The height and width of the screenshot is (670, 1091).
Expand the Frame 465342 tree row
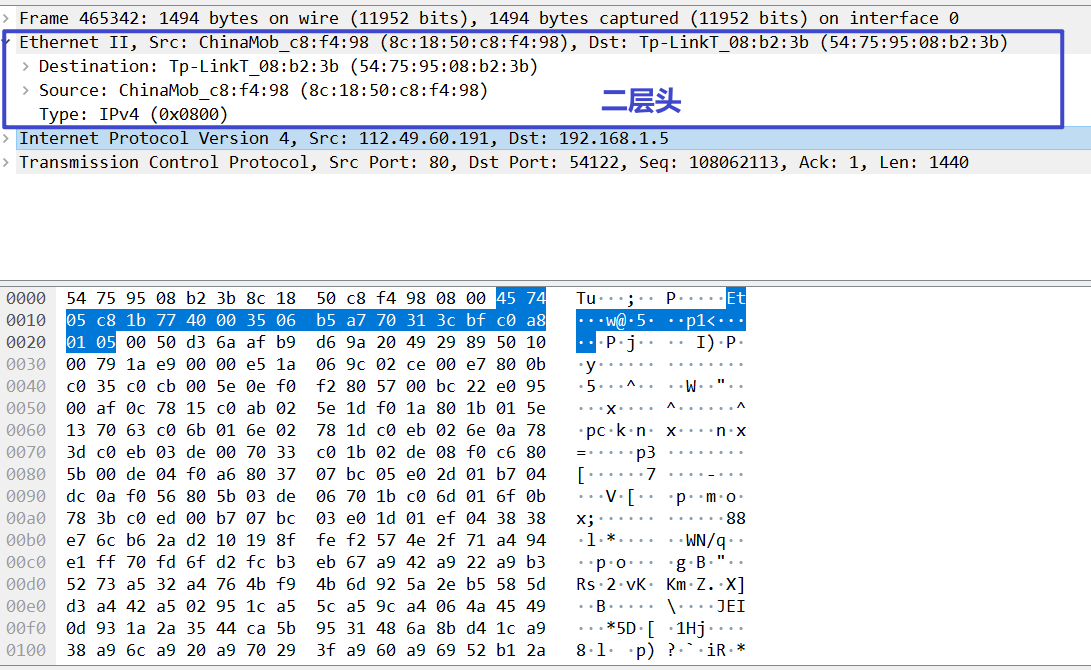[x=6, y=18]
